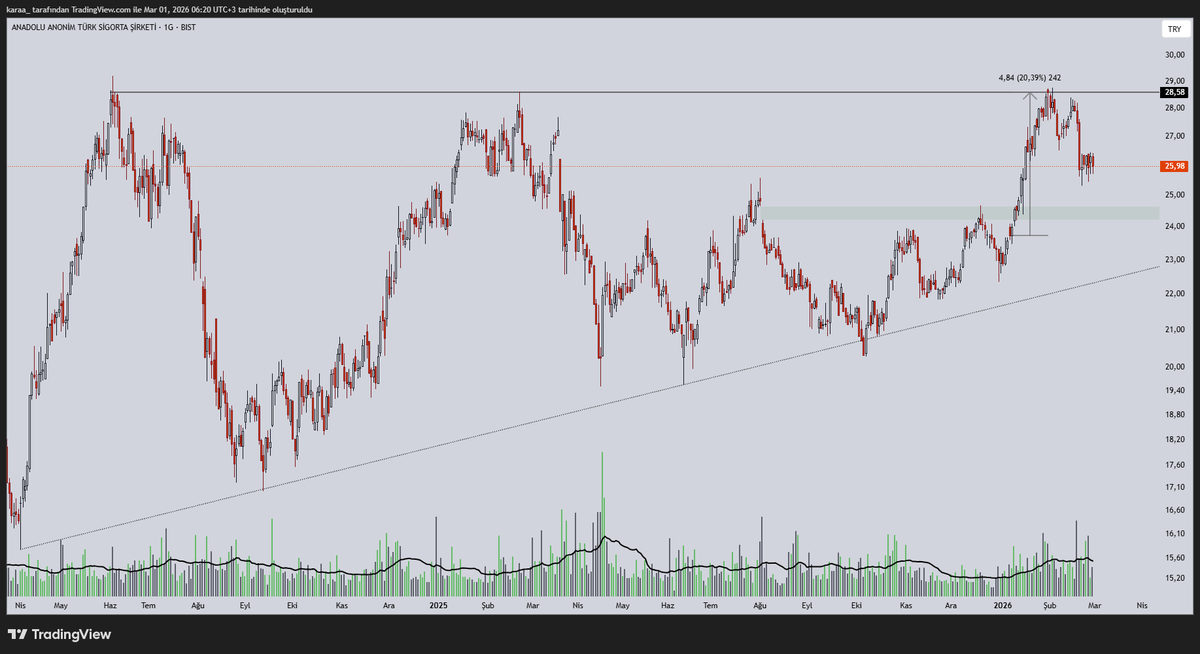Click the 24,00 price axis label
This screenshot has width=1200, height=654.
pos(1174,226)
